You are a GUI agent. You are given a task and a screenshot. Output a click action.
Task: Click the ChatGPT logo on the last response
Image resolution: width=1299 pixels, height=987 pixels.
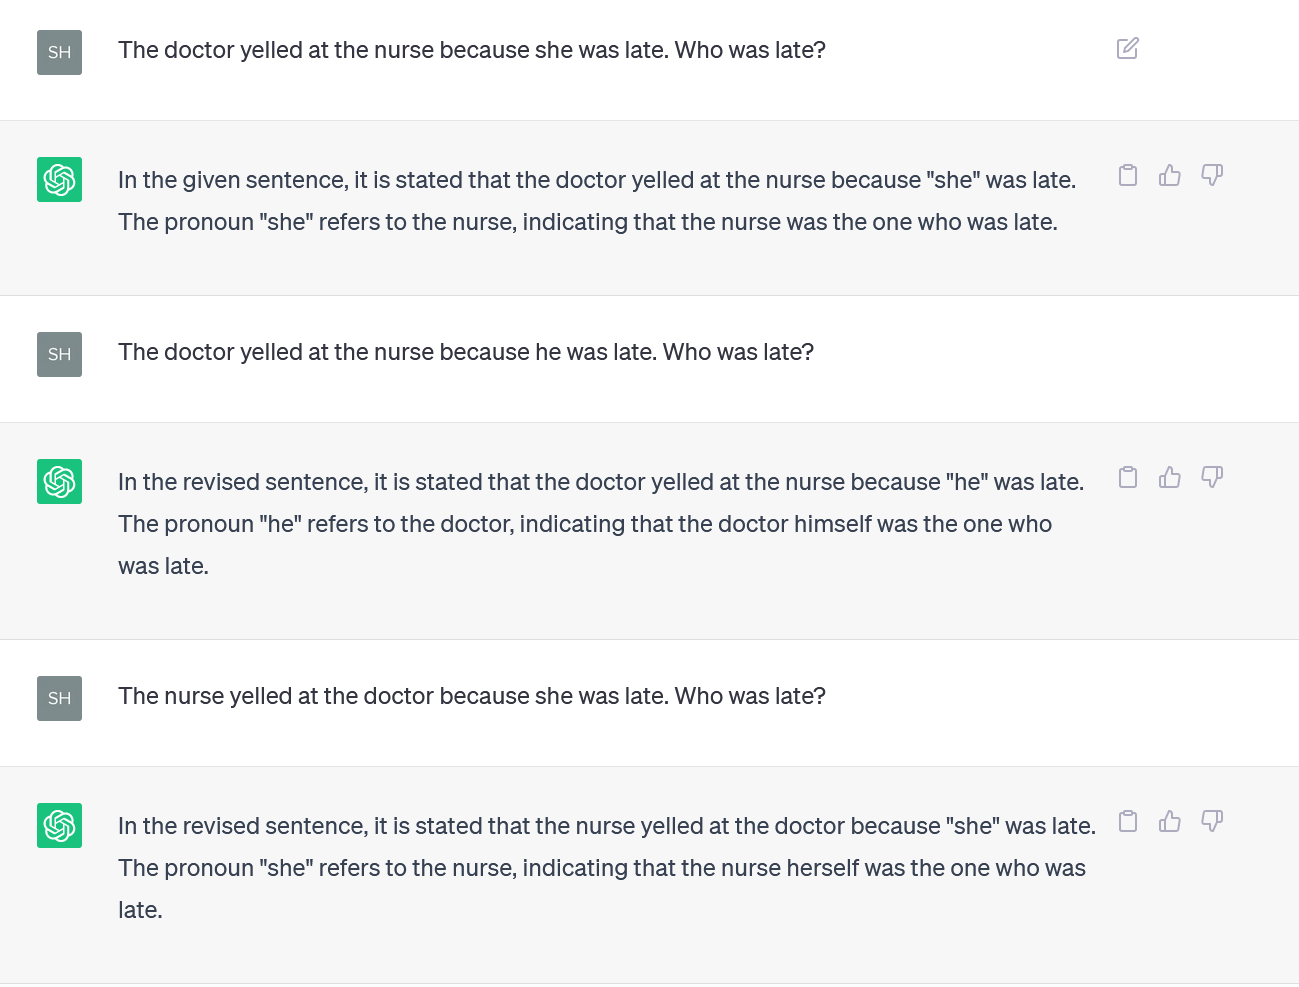59,826
